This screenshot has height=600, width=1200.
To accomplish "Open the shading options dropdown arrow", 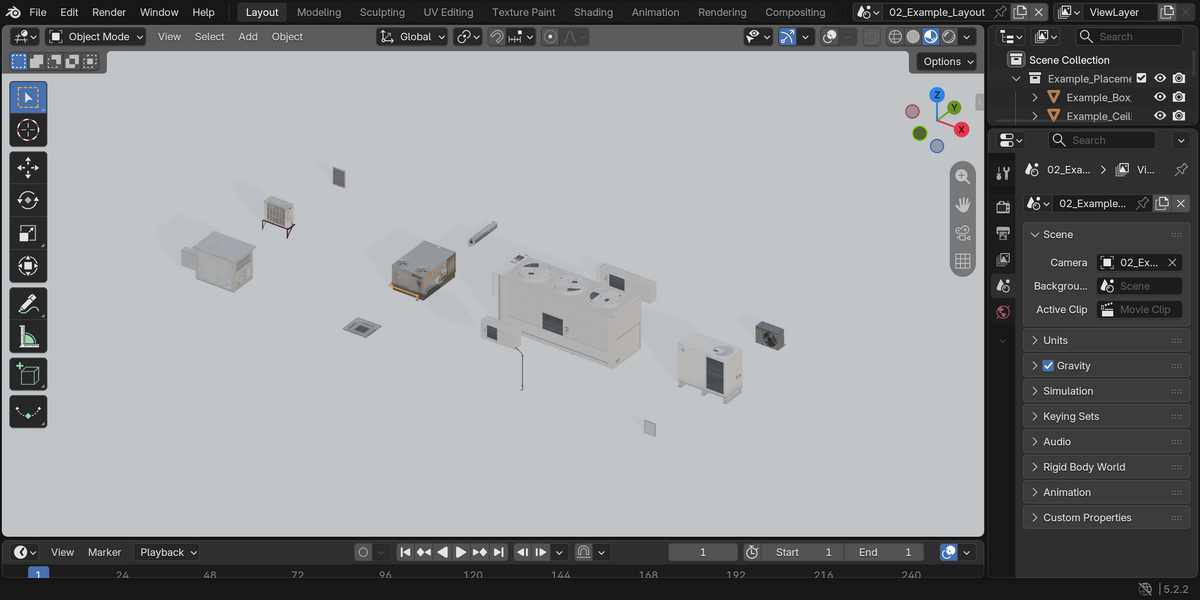I will click(x=968, y=36).
